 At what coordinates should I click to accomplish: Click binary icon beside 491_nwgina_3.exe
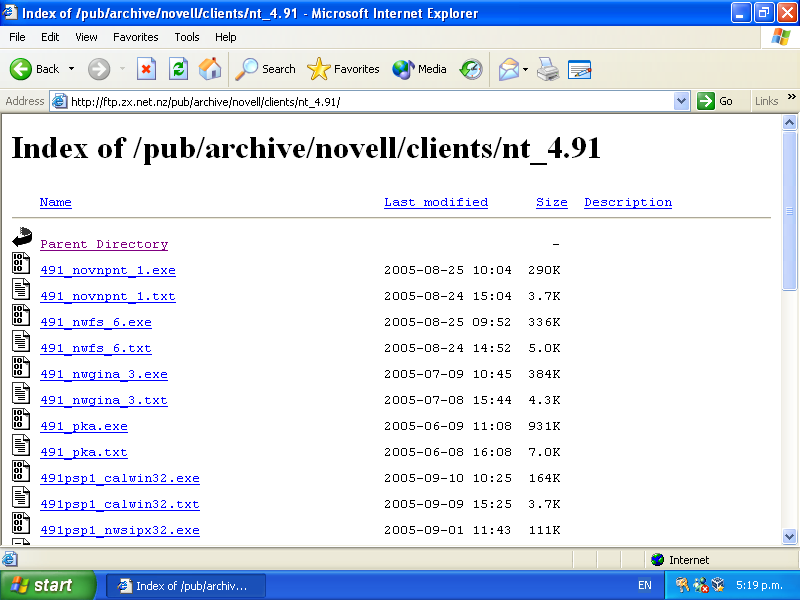coord(21,367)
